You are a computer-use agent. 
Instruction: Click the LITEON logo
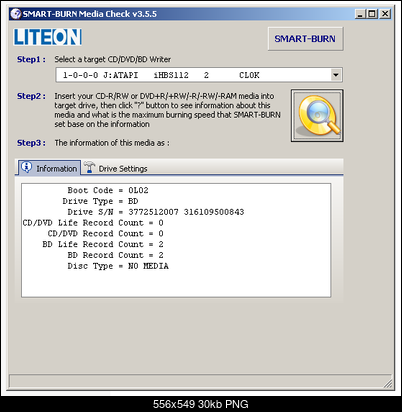coord(48,37)
